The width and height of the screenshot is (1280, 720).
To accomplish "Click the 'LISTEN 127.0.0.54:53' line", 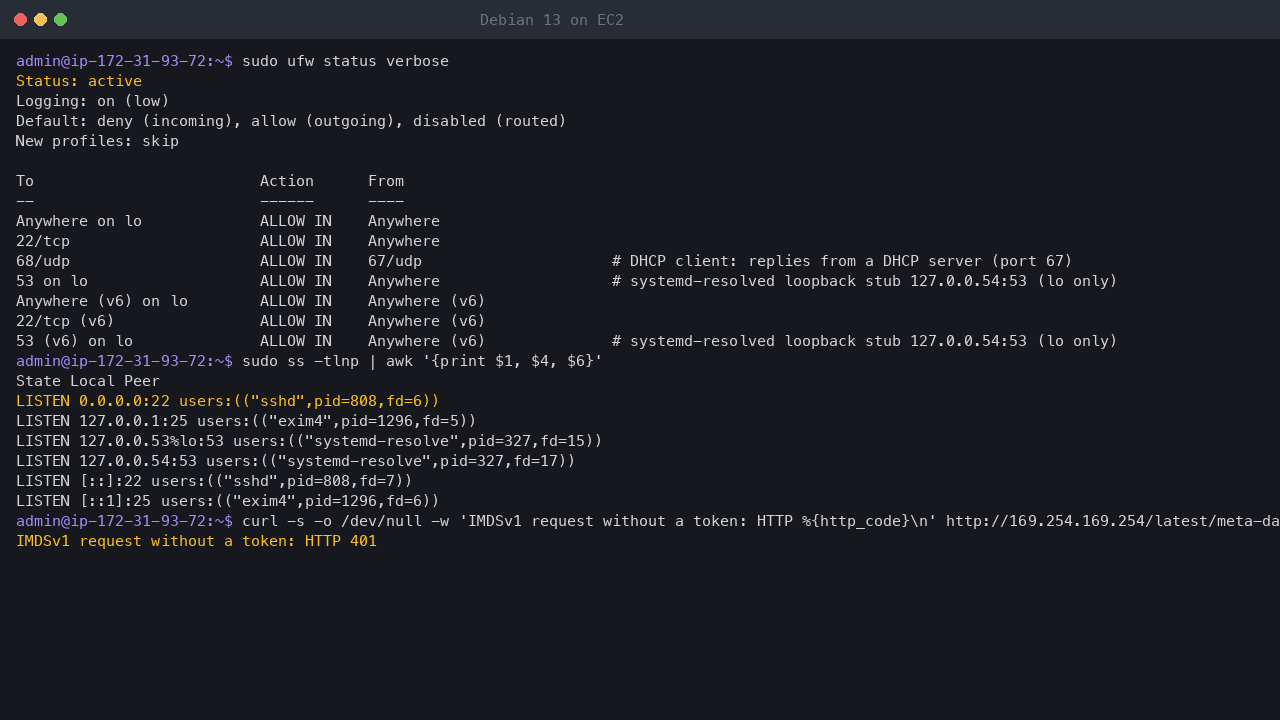I will [296, 461].
